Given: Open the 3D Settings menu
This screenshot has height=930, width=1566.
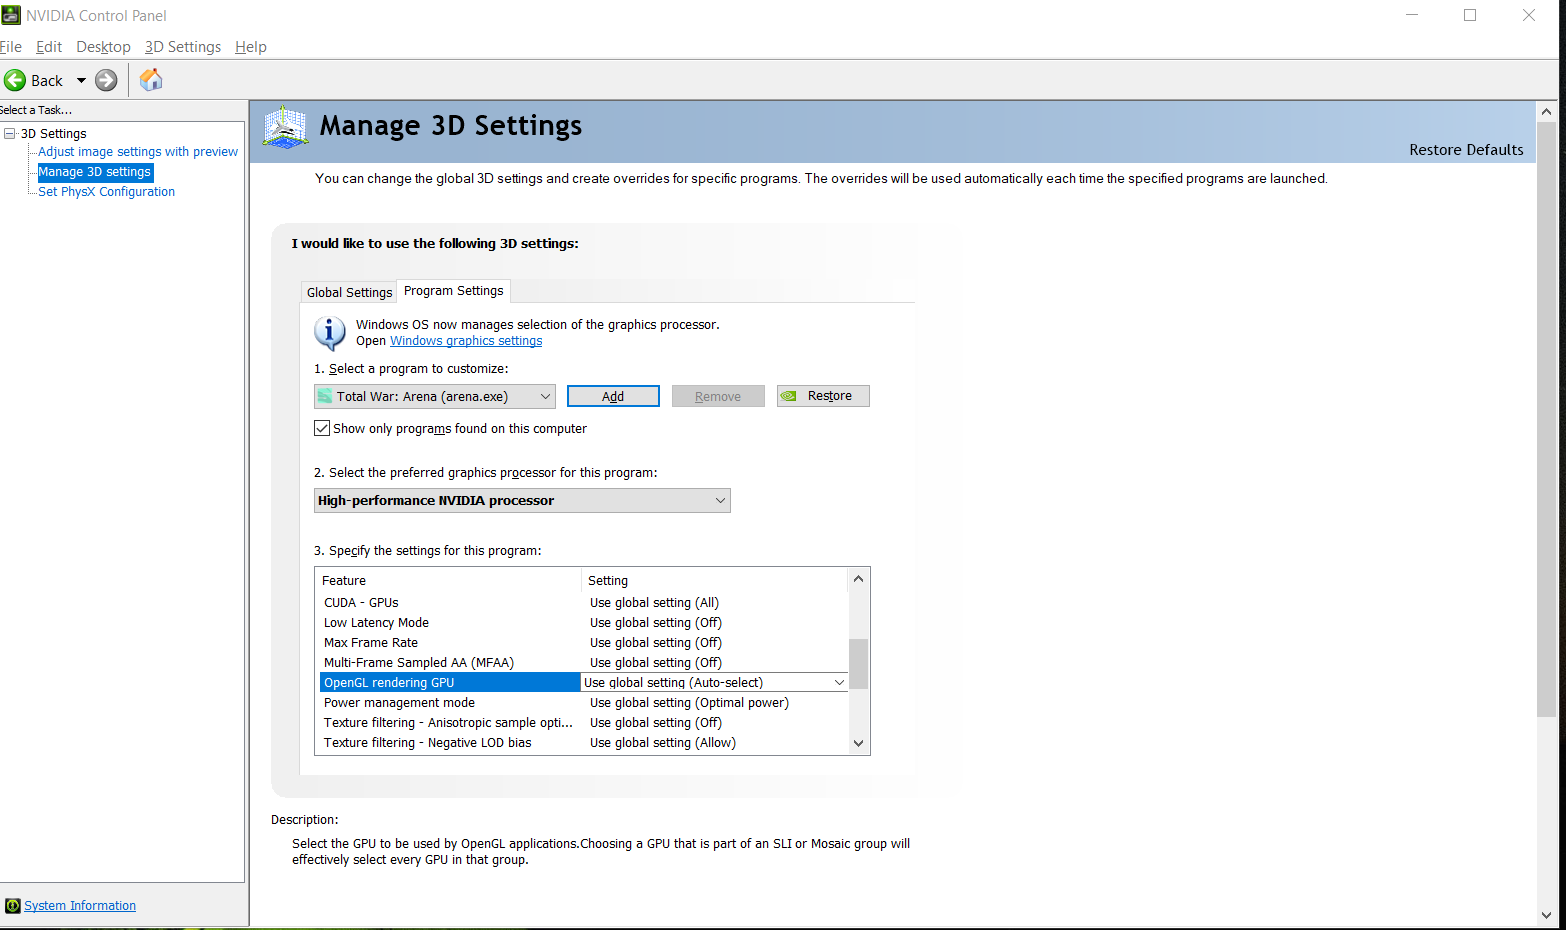Looking at the screenshot, I should point(182,47).
